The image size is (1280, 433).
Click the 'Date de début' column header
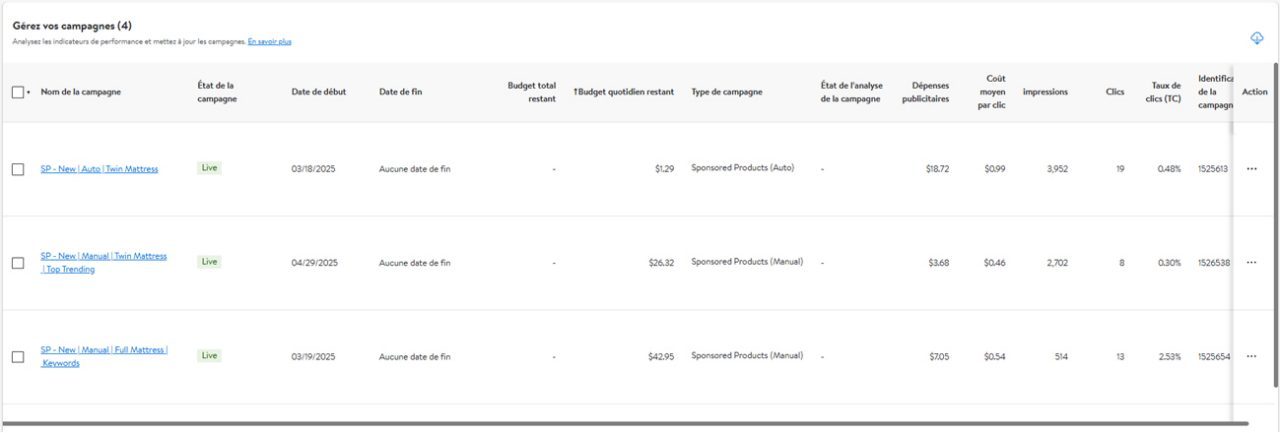point(319,92)
